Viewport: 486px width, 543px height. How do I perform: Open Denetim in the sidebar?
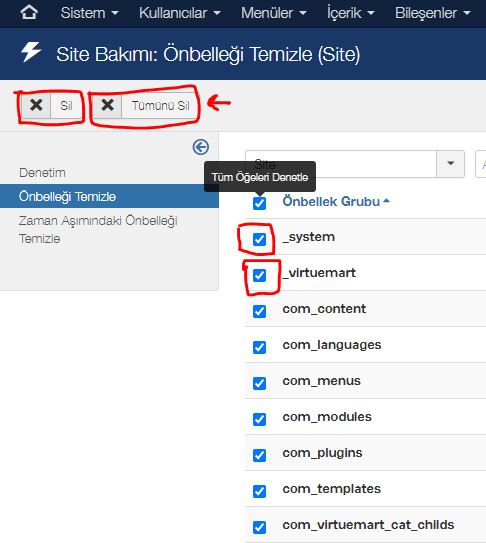click(42, 172)
